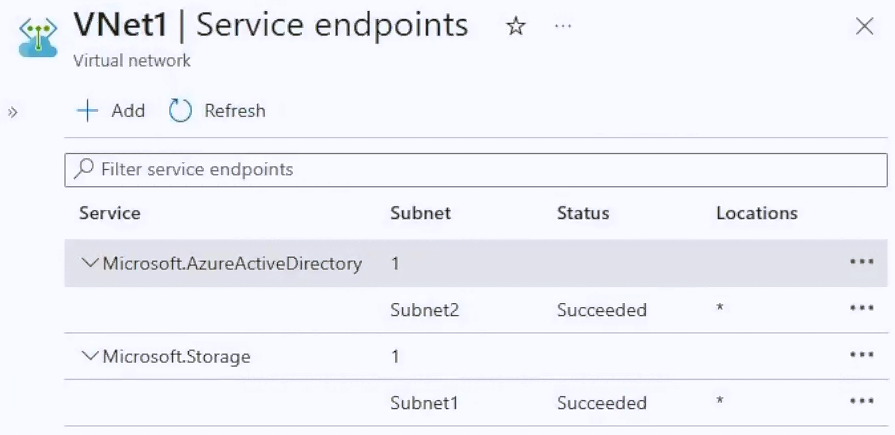The image size is (895, 435).
Task: Collapse the Microsoft.Storage group
Action: point(90,356)
